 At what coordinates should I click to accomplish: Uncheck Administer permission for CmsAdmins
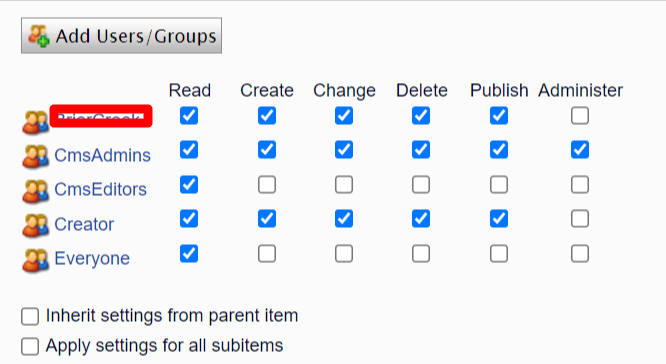(x=580, y=150)
